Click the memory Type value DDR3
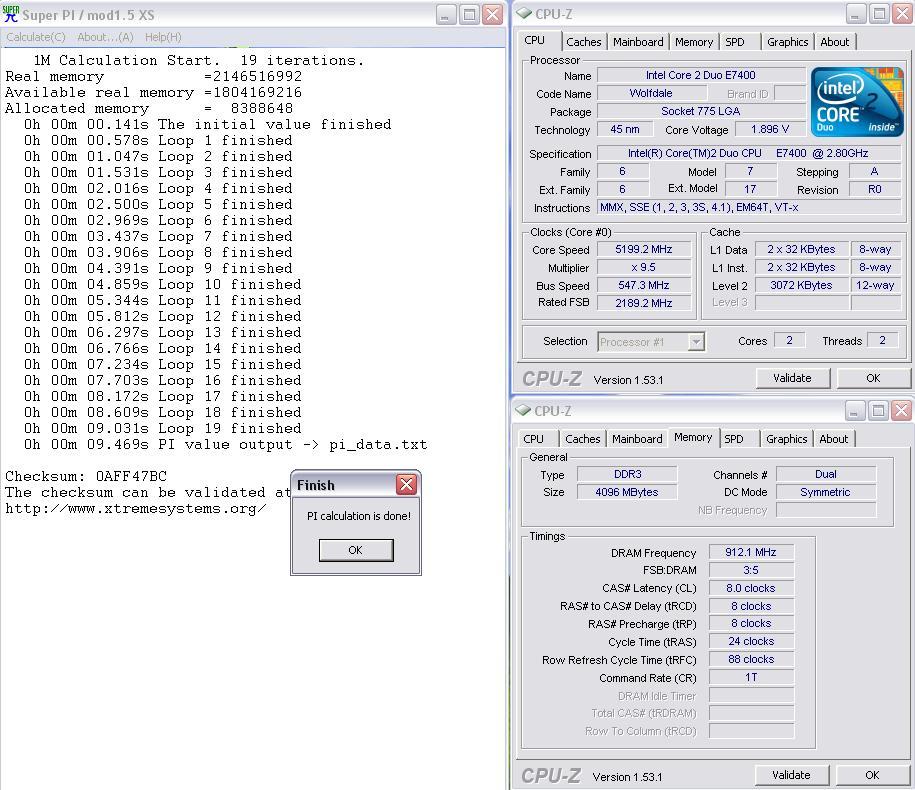Screen dimensions: 915x790 coord(627,474)
